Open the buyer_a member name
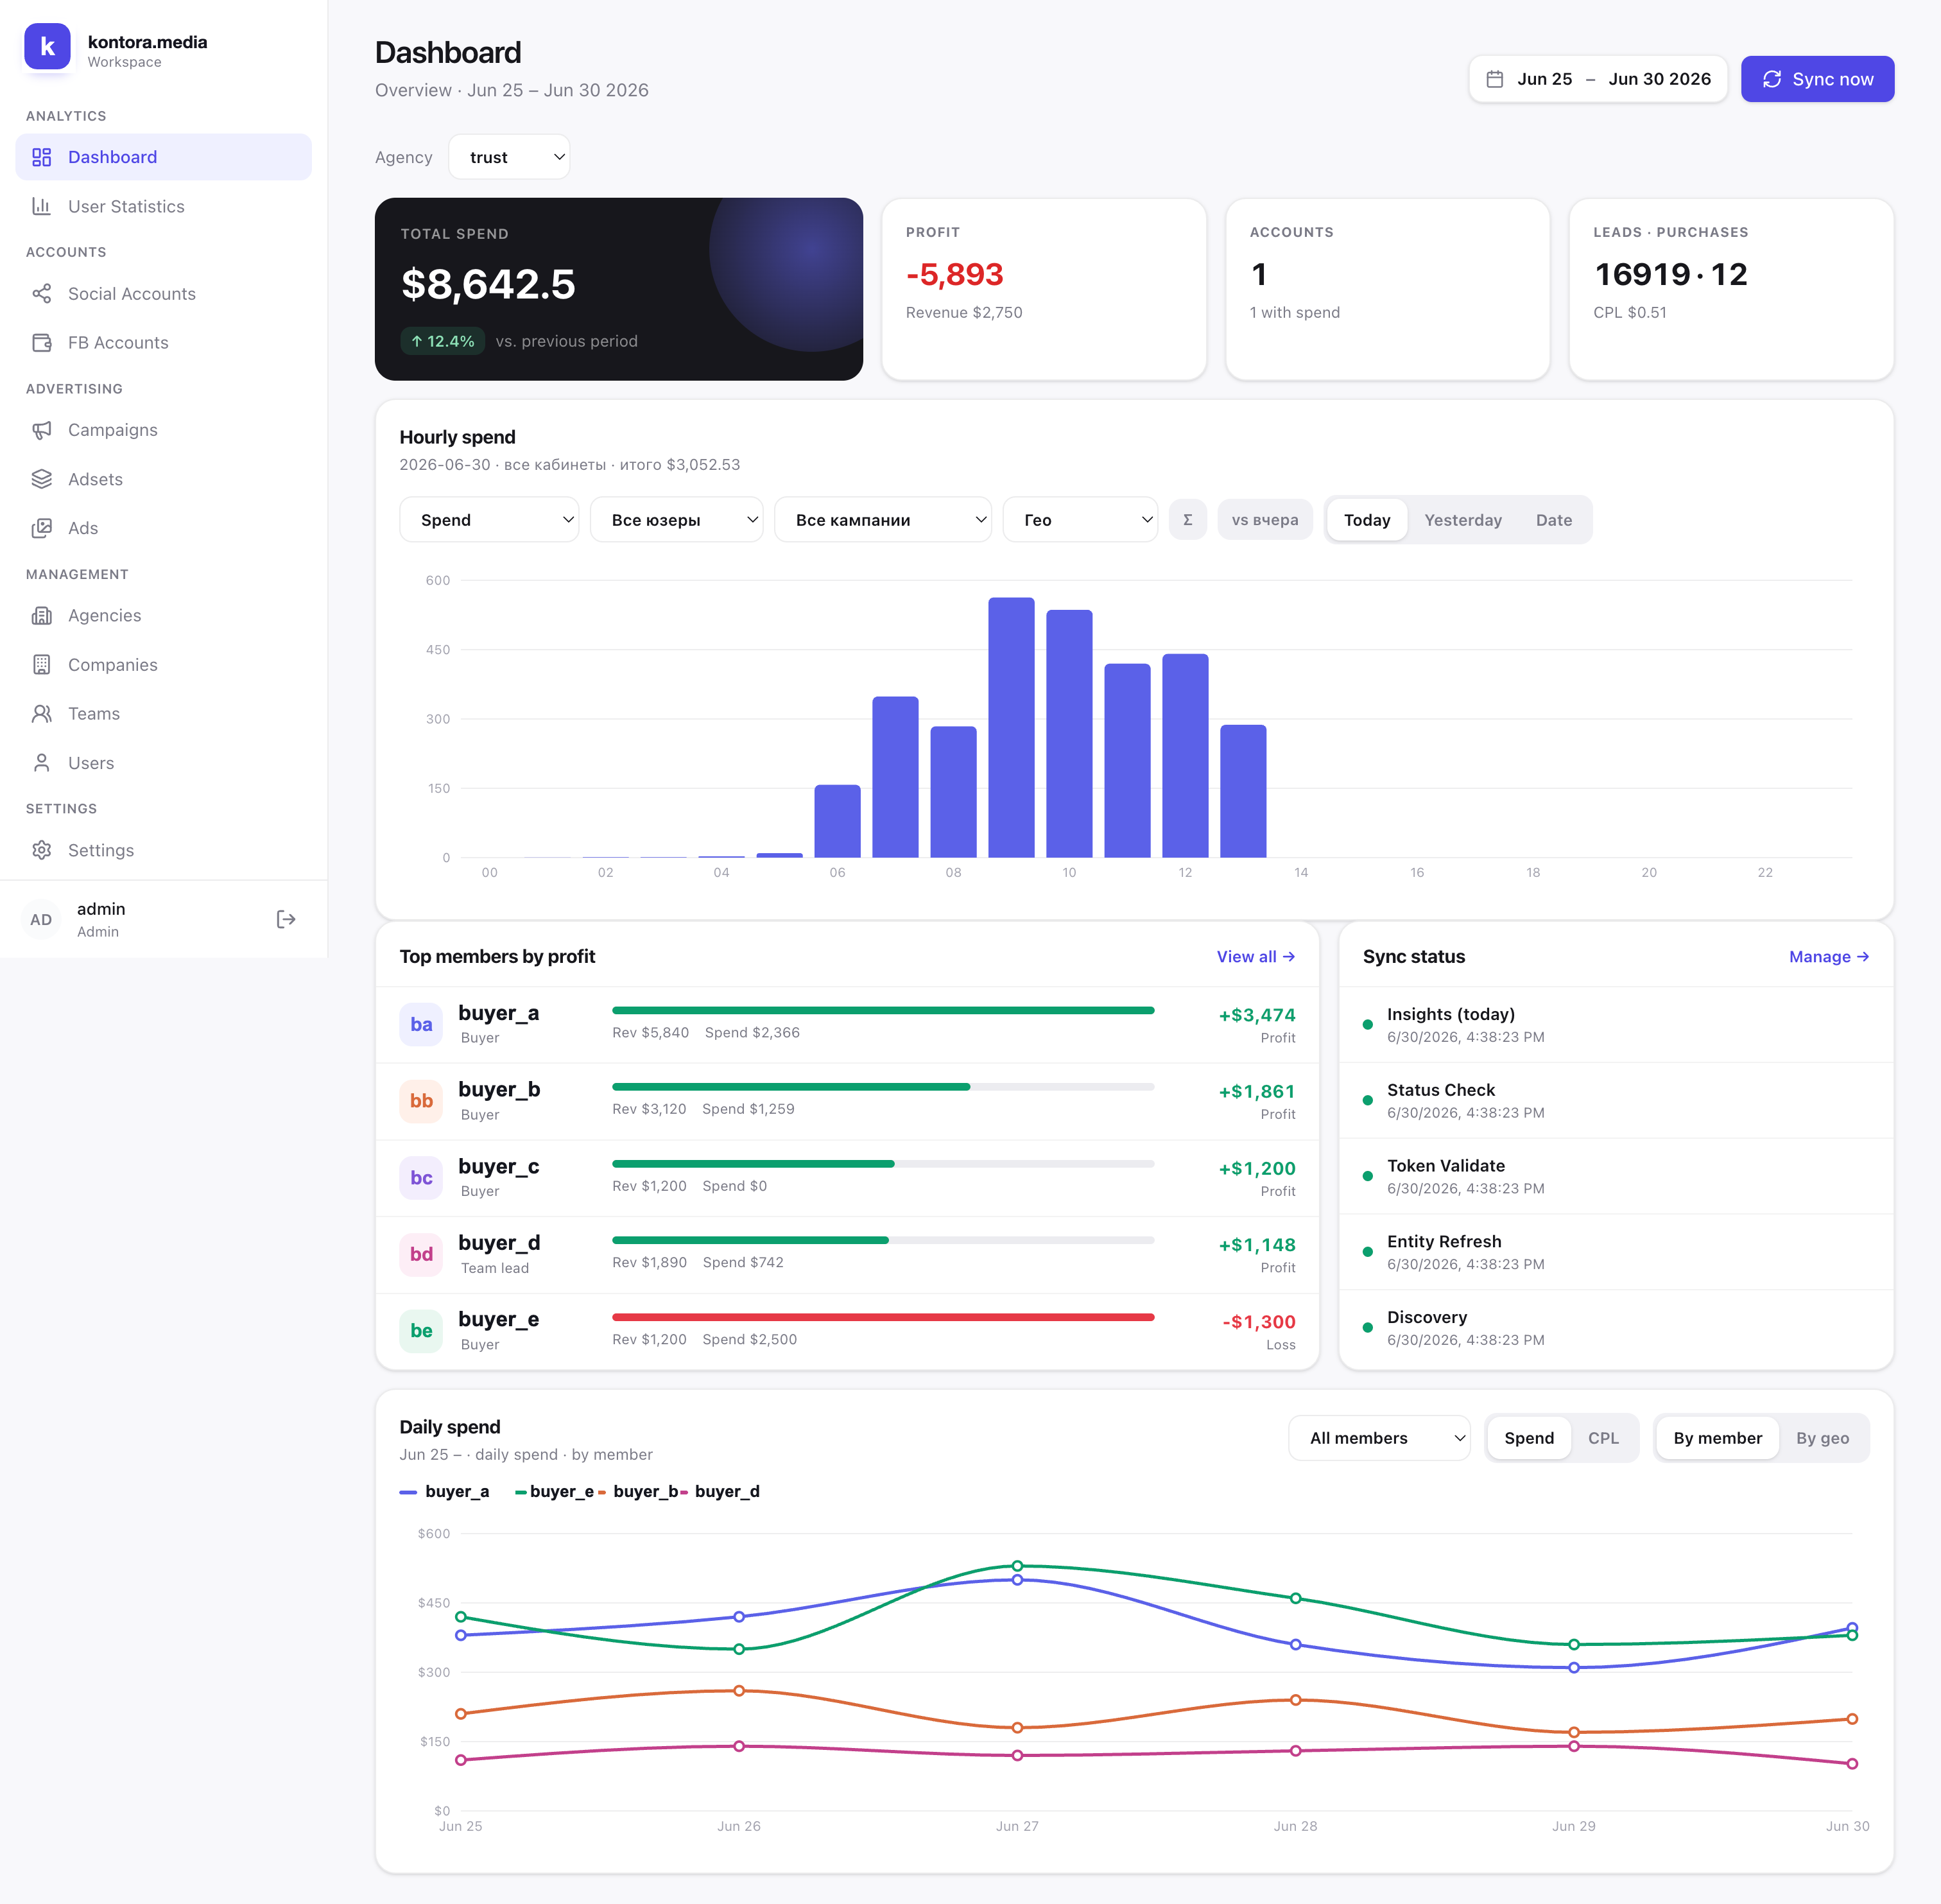Image resolution: width=1941 pixels, height=1904 pixels. [x=498, y=1013]
